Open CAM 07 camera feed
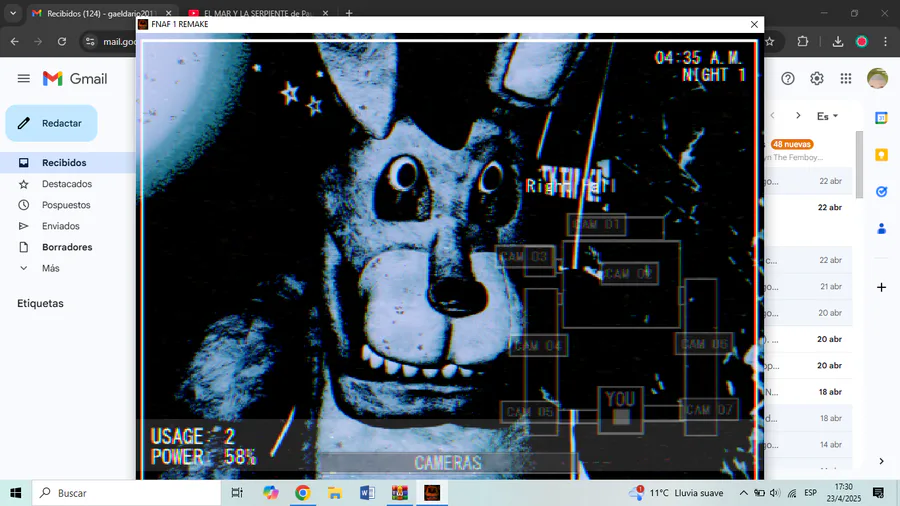This screenshot has width=900, height=506. (709, 410)
